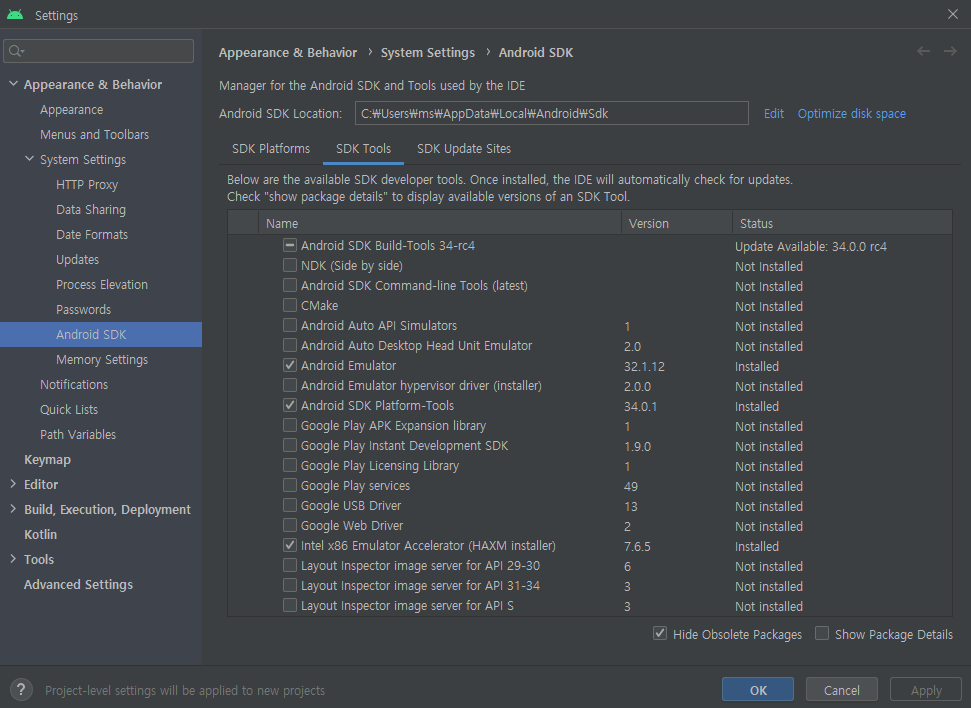Open Date Formats settings
This screenshot has width=971, height=708.
coord(92,235)
